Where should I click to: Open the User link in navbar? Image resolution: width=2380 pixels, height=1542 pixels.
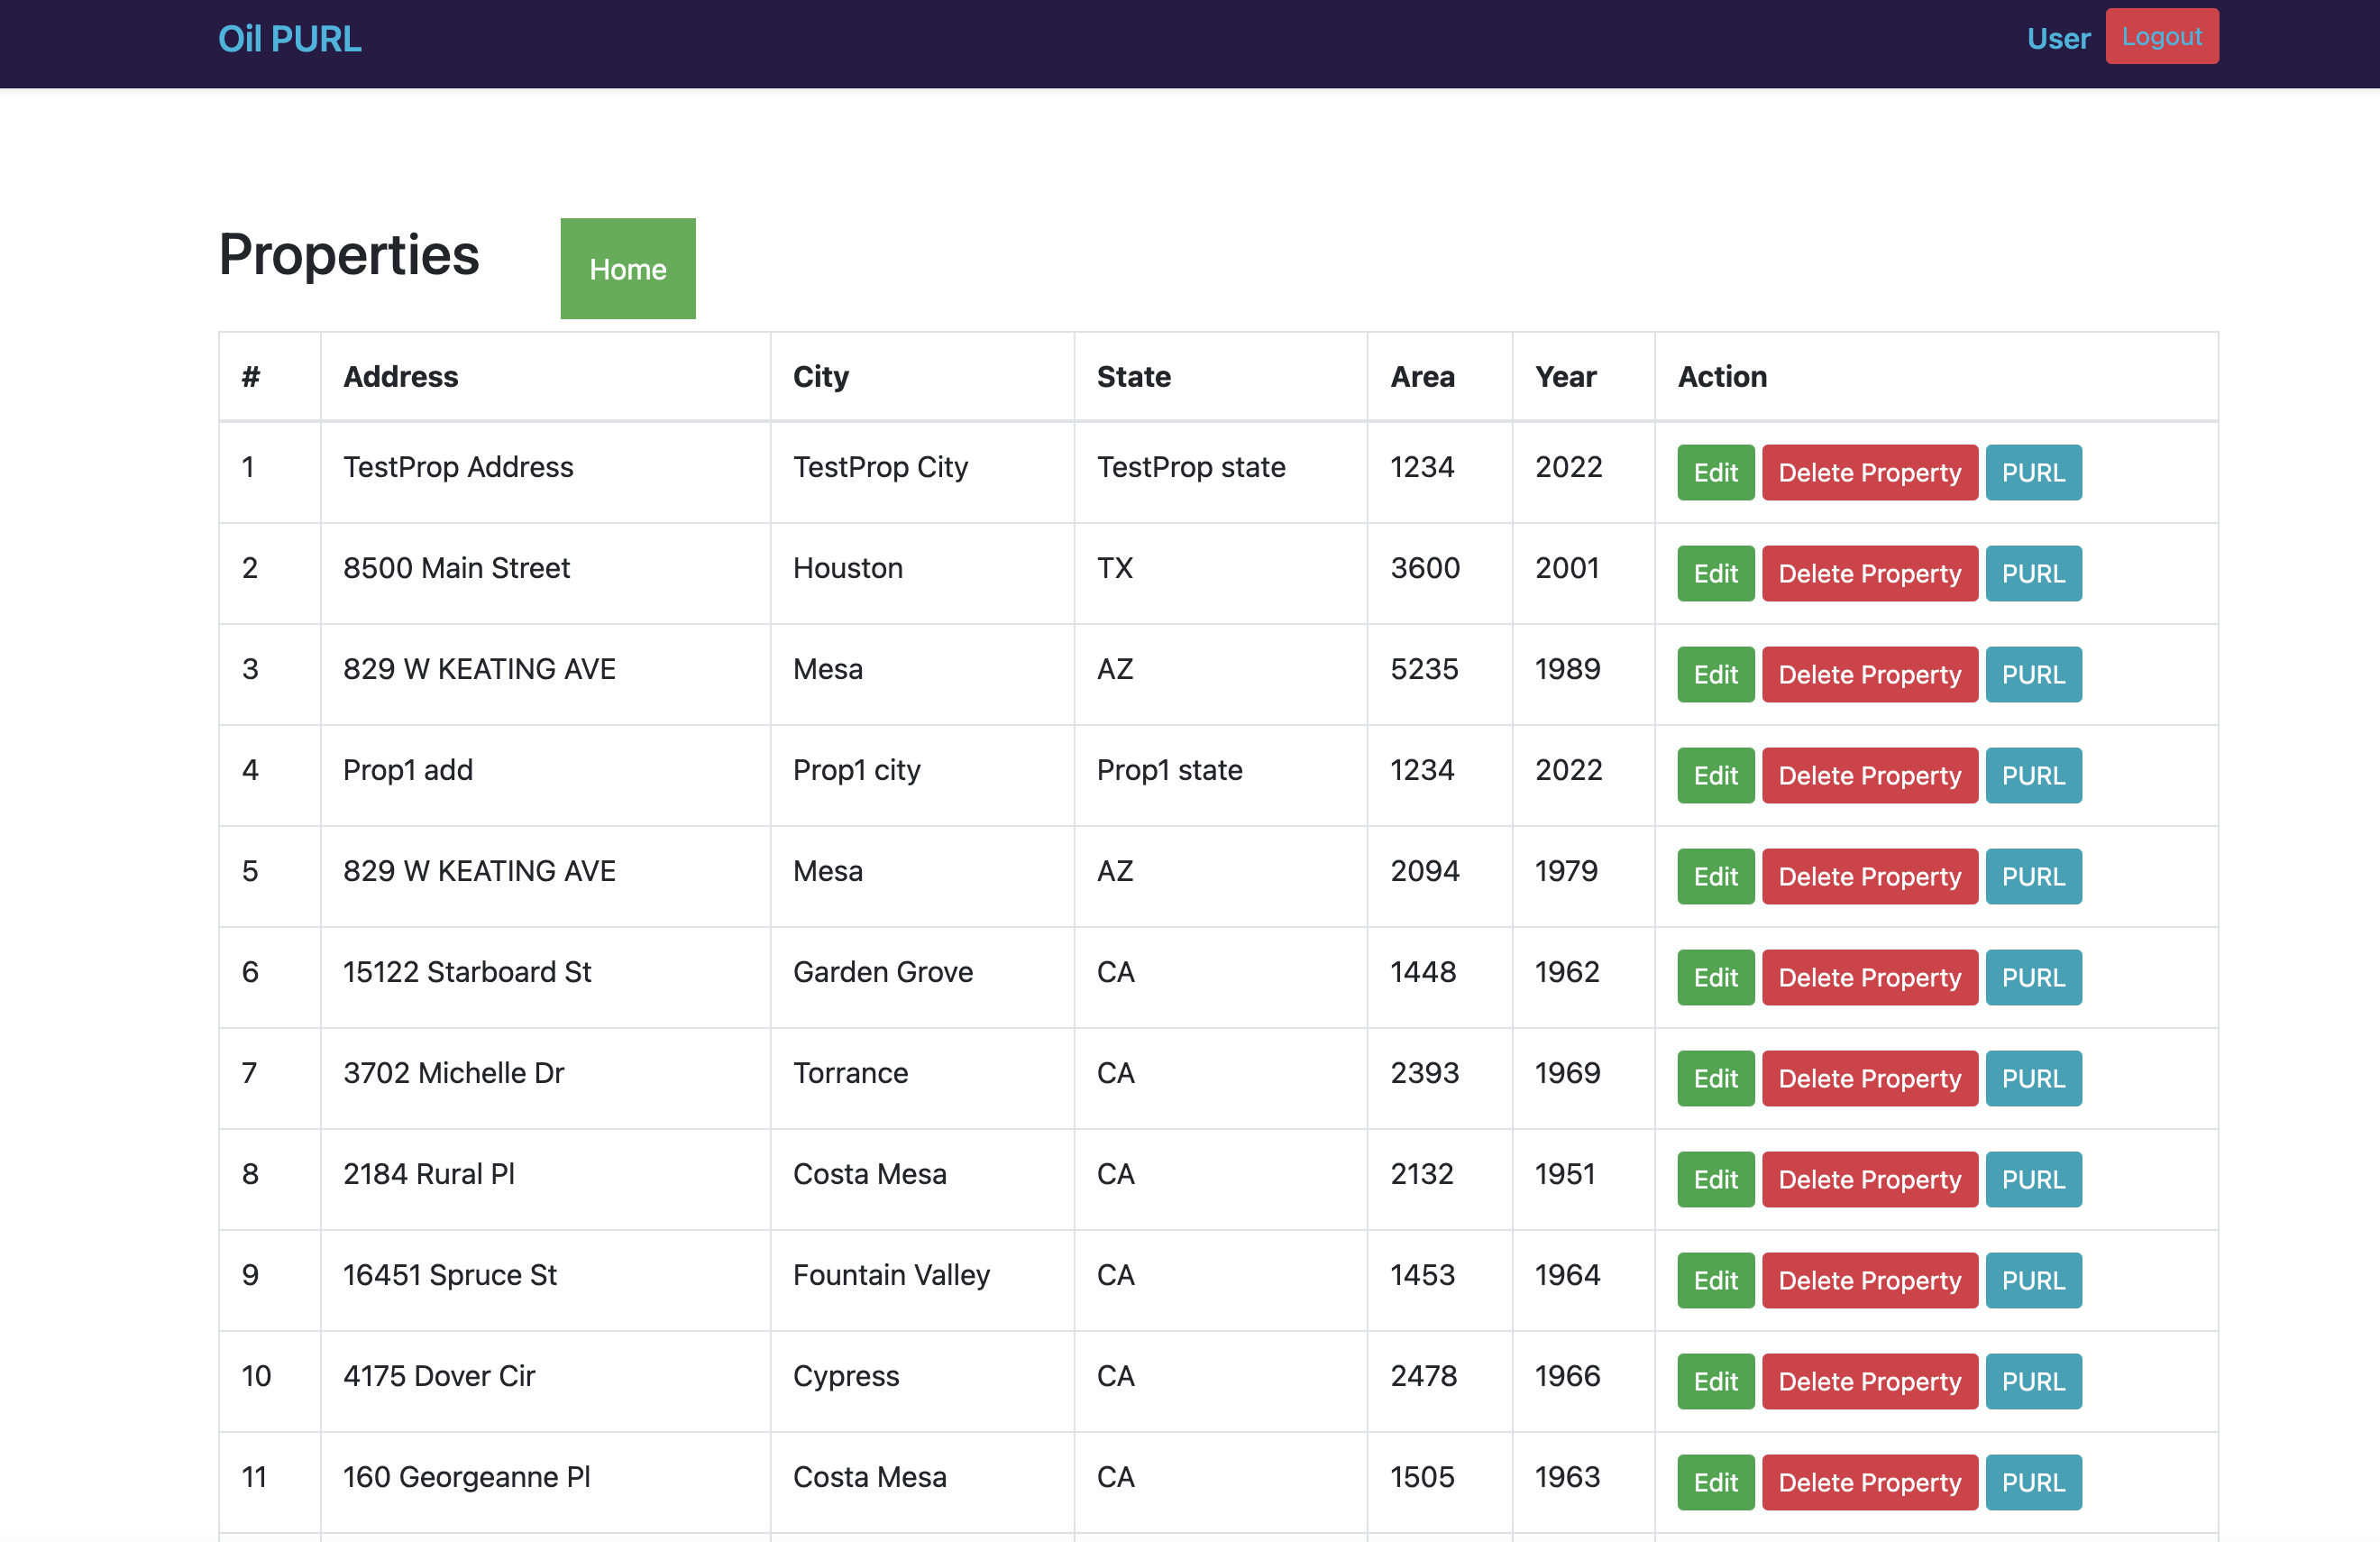(x=2058, y=38)
